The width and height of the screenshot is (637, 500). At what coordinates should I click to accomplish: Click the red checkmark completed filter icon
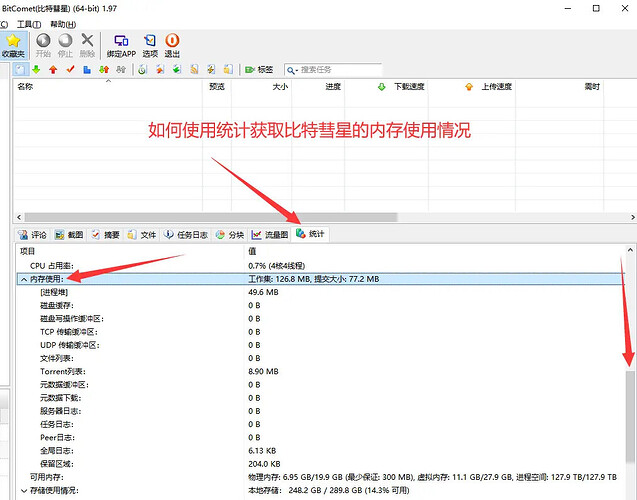point(70,70)
